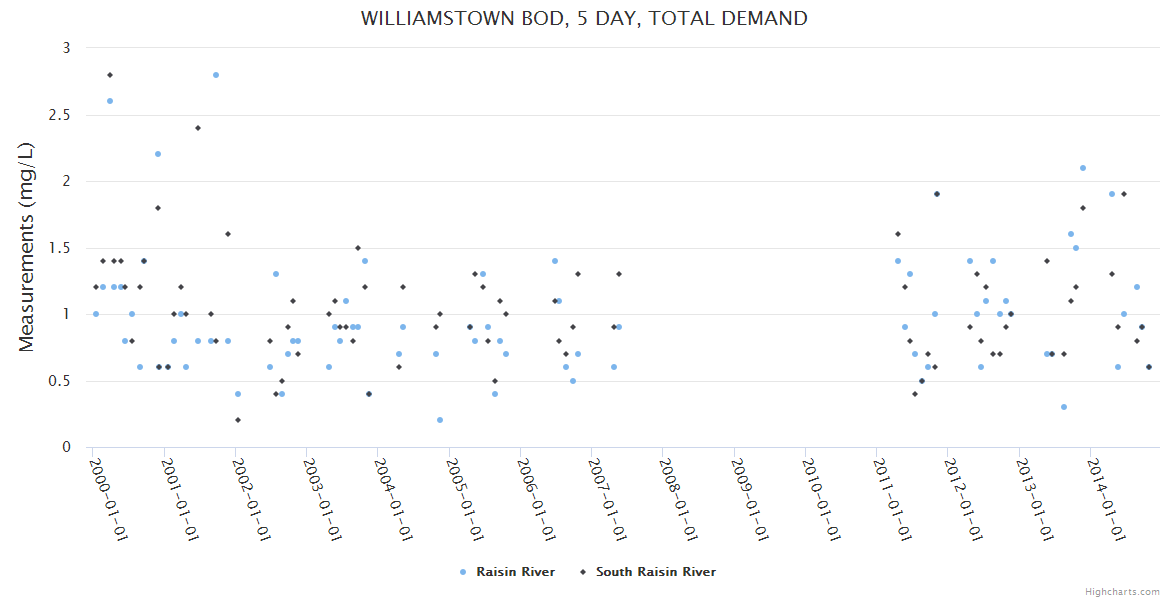Click the Measurements (mg/L) y-axis title
Viewport: 1170px width, 600px height.
[x=27, y=247]
